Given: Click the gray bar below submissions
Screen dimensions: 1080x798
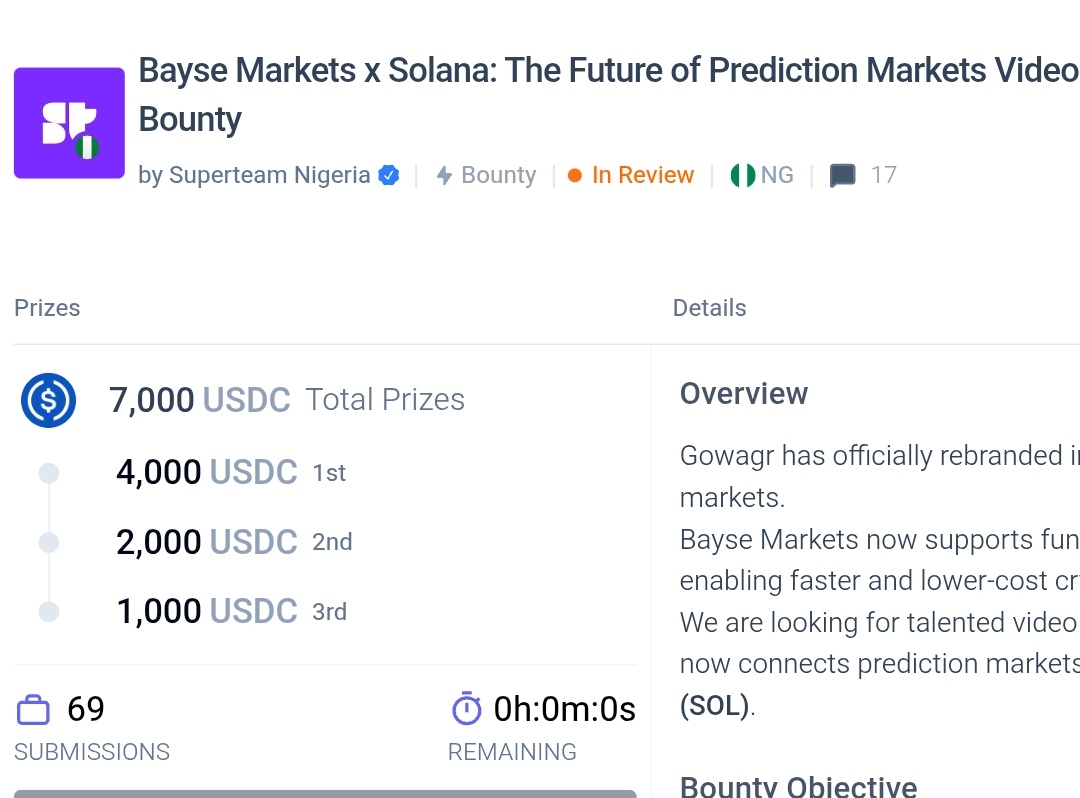Looking at the screenshot, I should (x=325, y=793).
